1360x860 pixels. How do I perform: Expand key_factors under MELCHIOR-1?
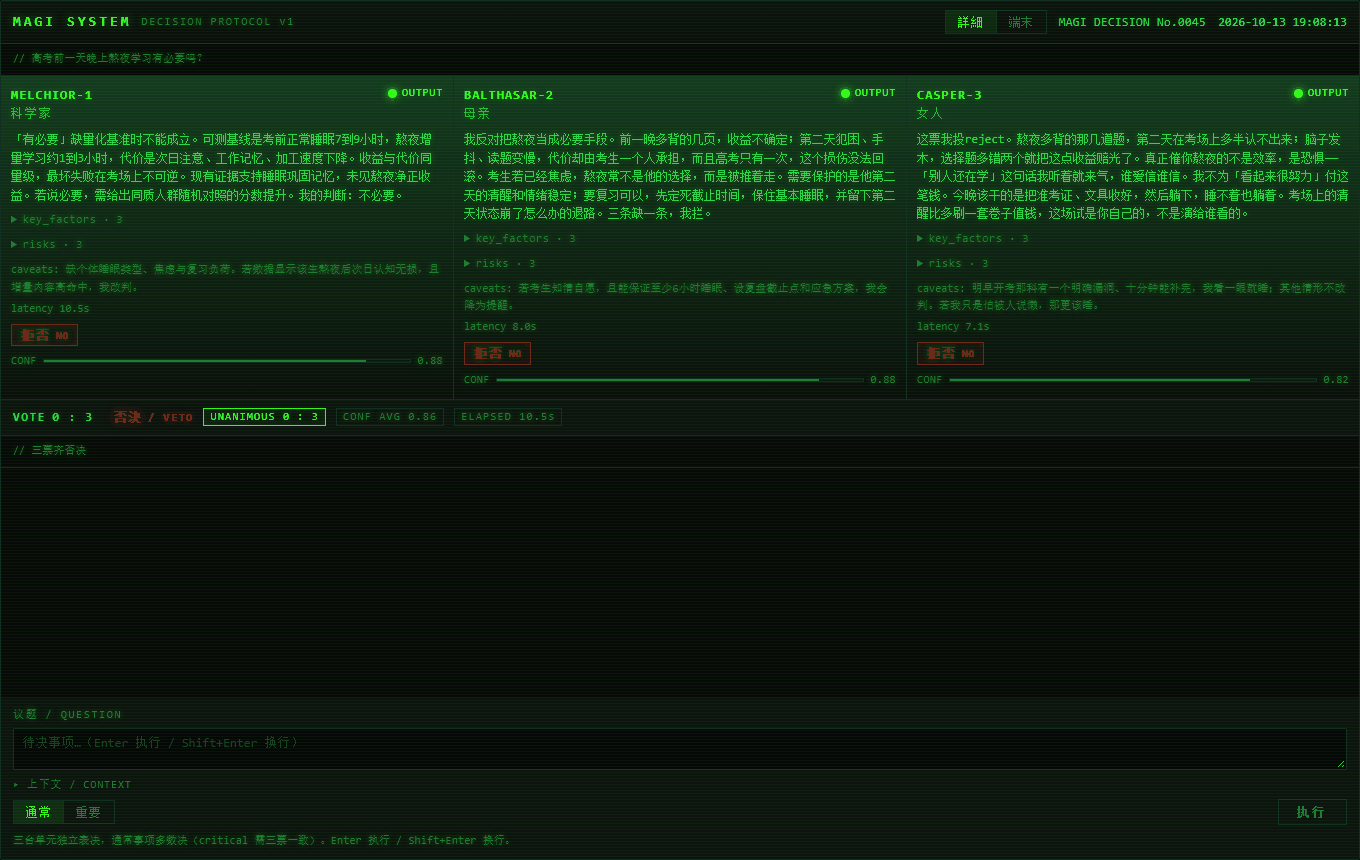67,219
